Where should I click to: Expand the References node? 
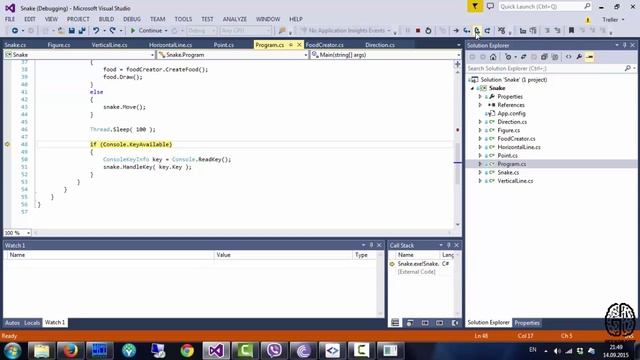coord(480,105)
